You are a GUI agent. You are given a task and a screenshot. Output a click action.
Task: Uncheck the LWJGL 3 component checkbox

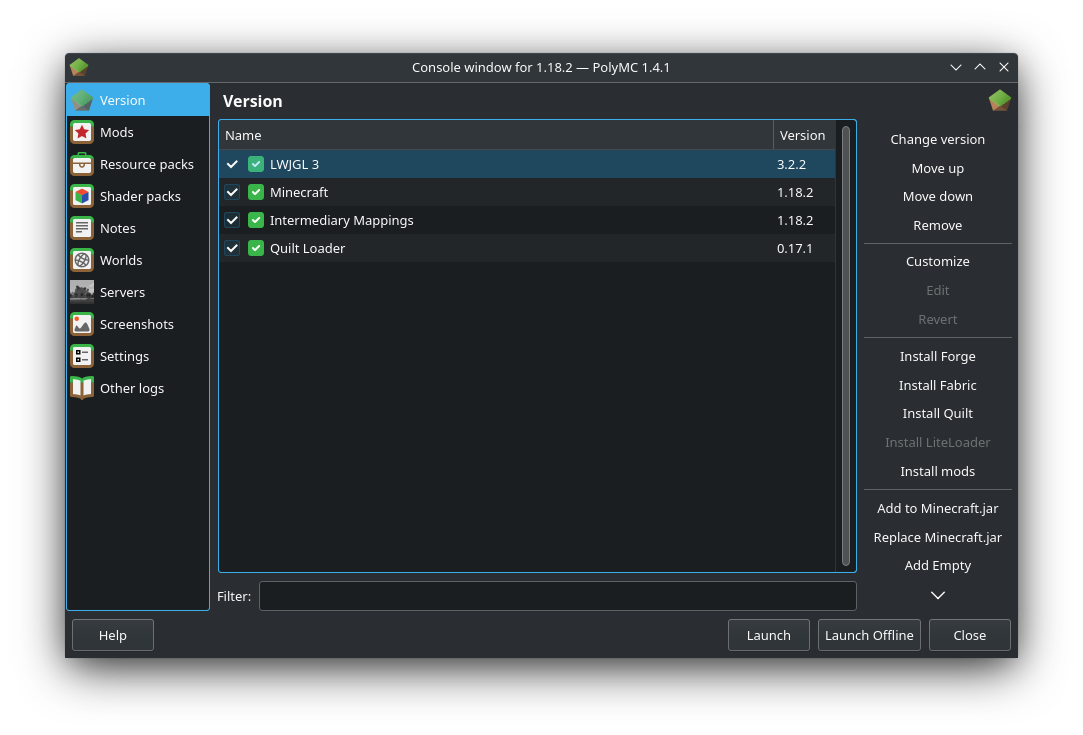pyautogui.click(x=232, y=164)
